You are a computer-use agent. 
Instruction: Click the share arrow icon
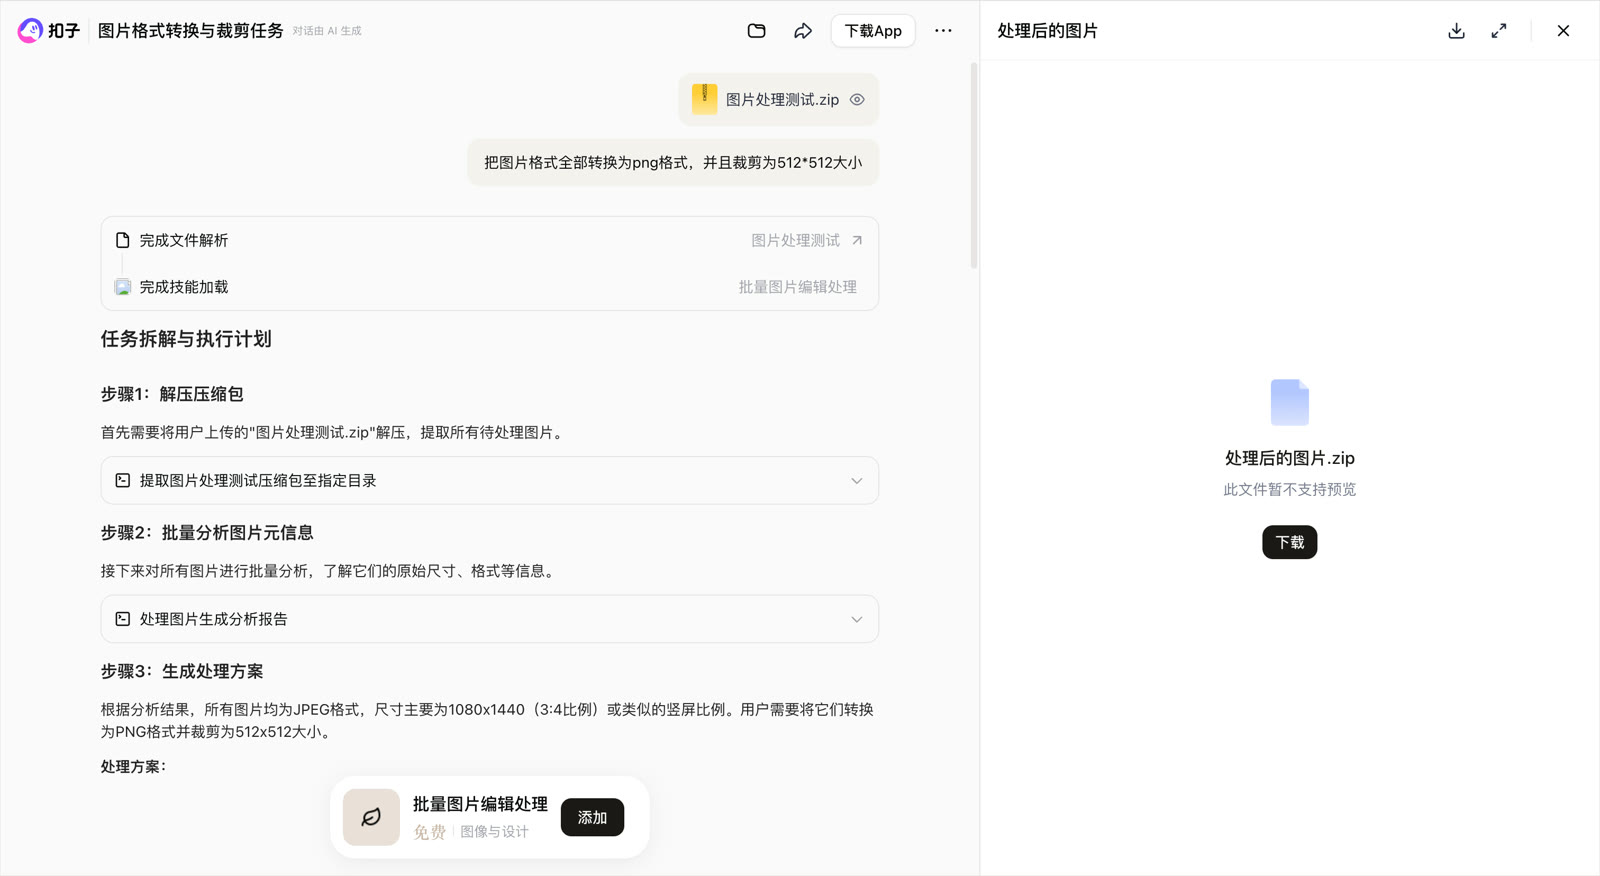click(x=803, y=31)
